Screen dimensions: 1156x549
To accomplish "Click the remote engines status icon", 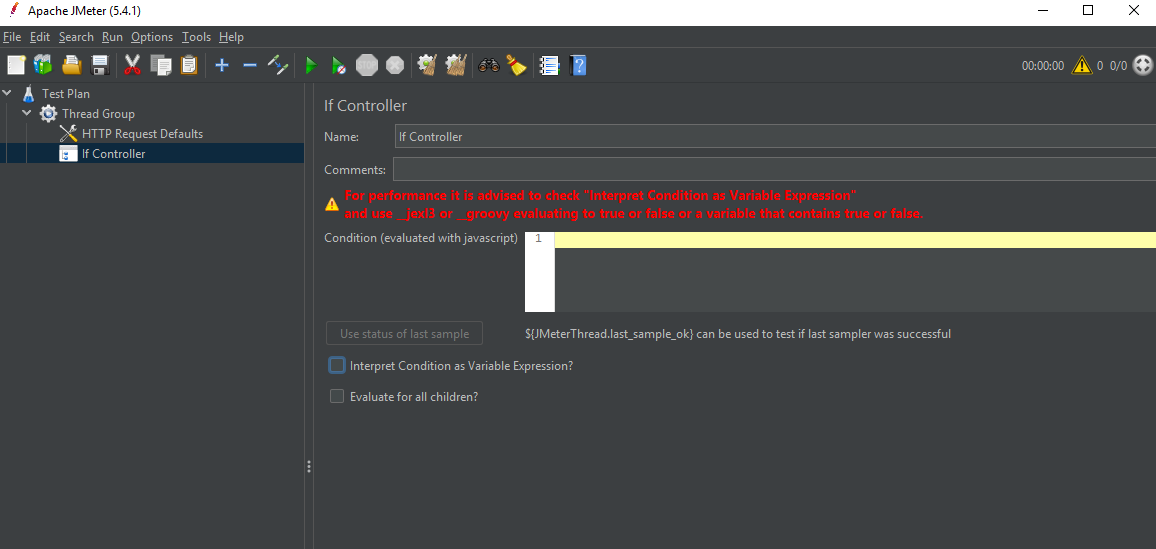I will 1142,66.
